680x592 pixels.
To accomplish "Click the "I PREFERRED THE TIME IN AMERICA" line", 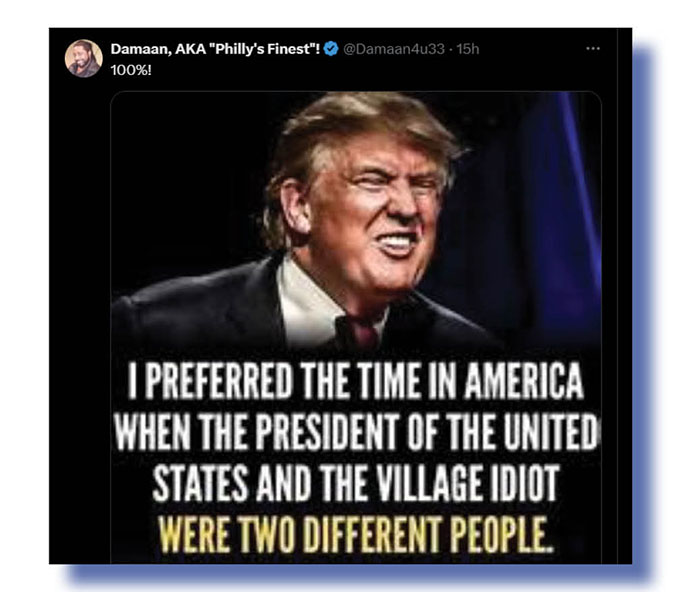I will tap(356, 381).
